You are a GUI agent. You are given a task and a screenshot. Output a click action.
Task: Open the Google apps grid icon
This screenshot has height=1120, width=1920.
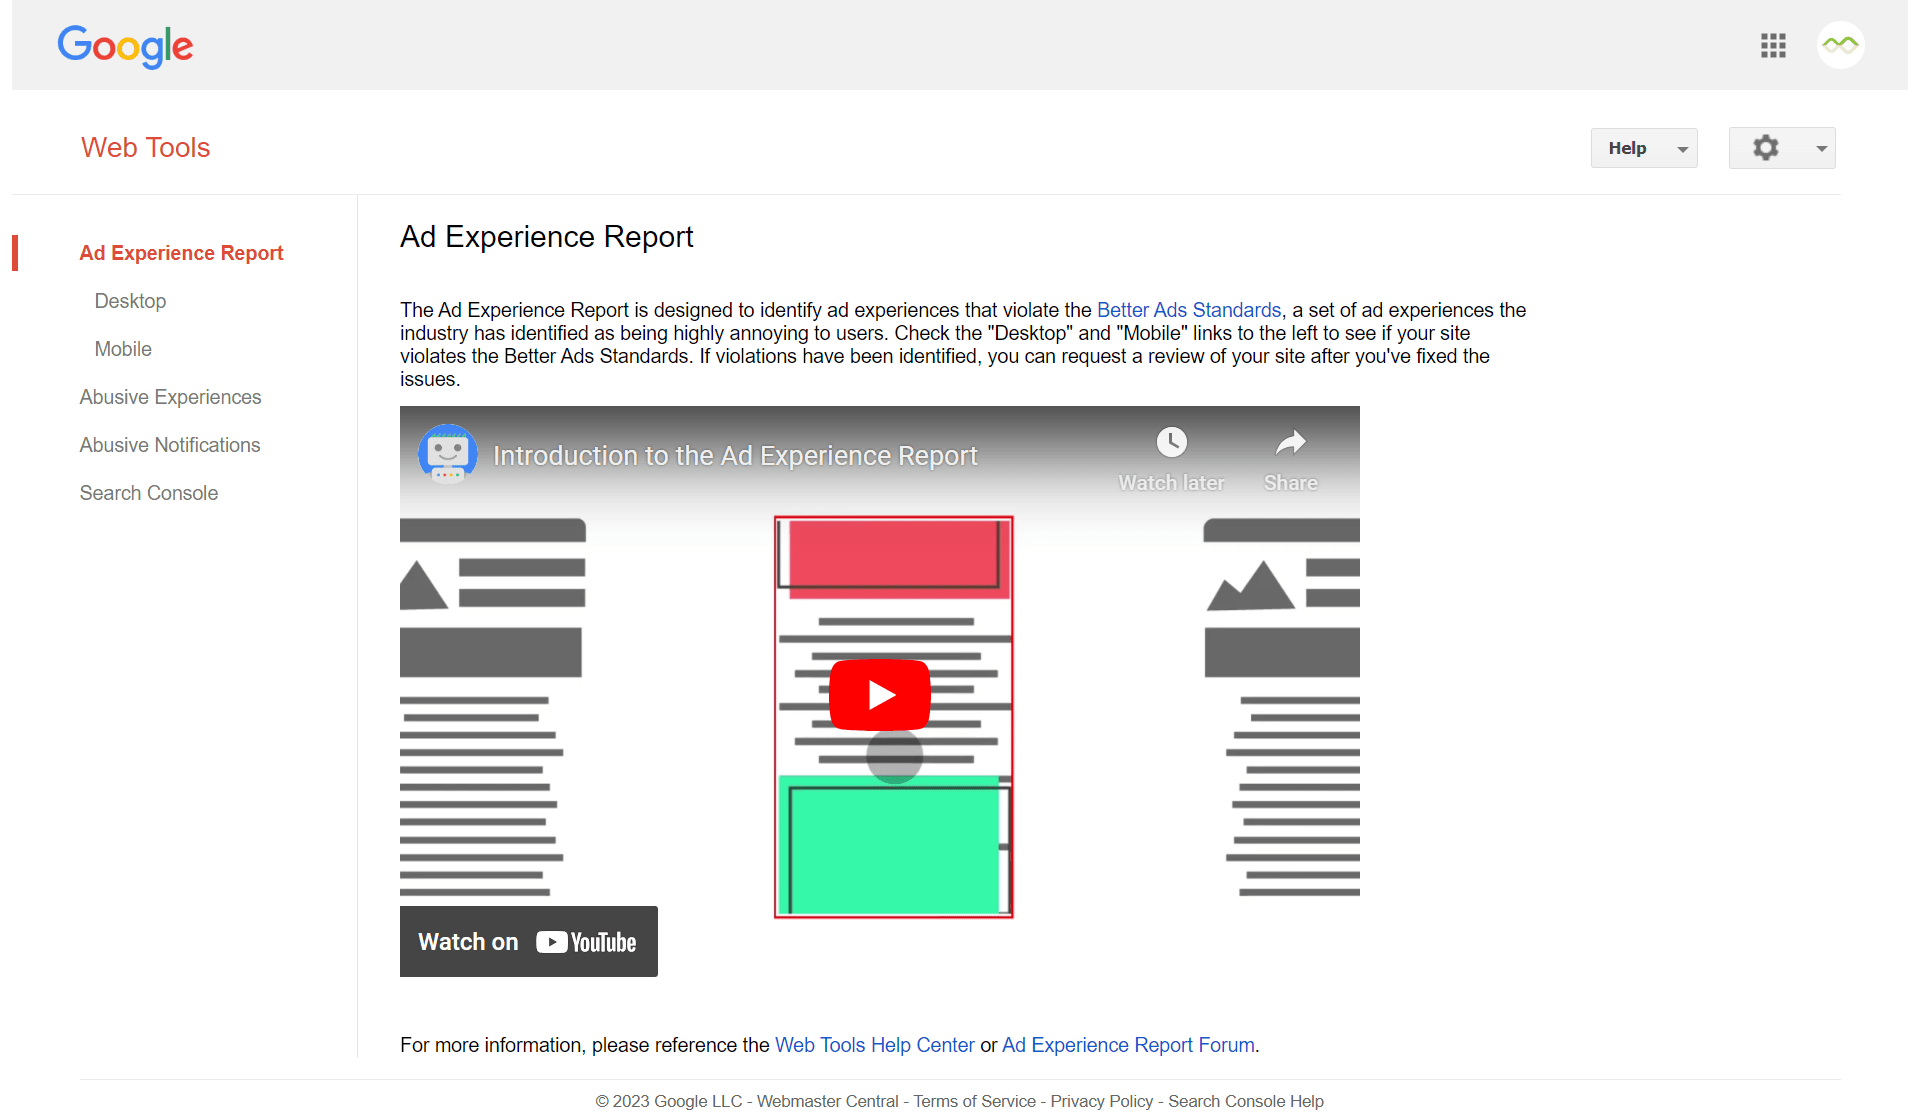1773,45
